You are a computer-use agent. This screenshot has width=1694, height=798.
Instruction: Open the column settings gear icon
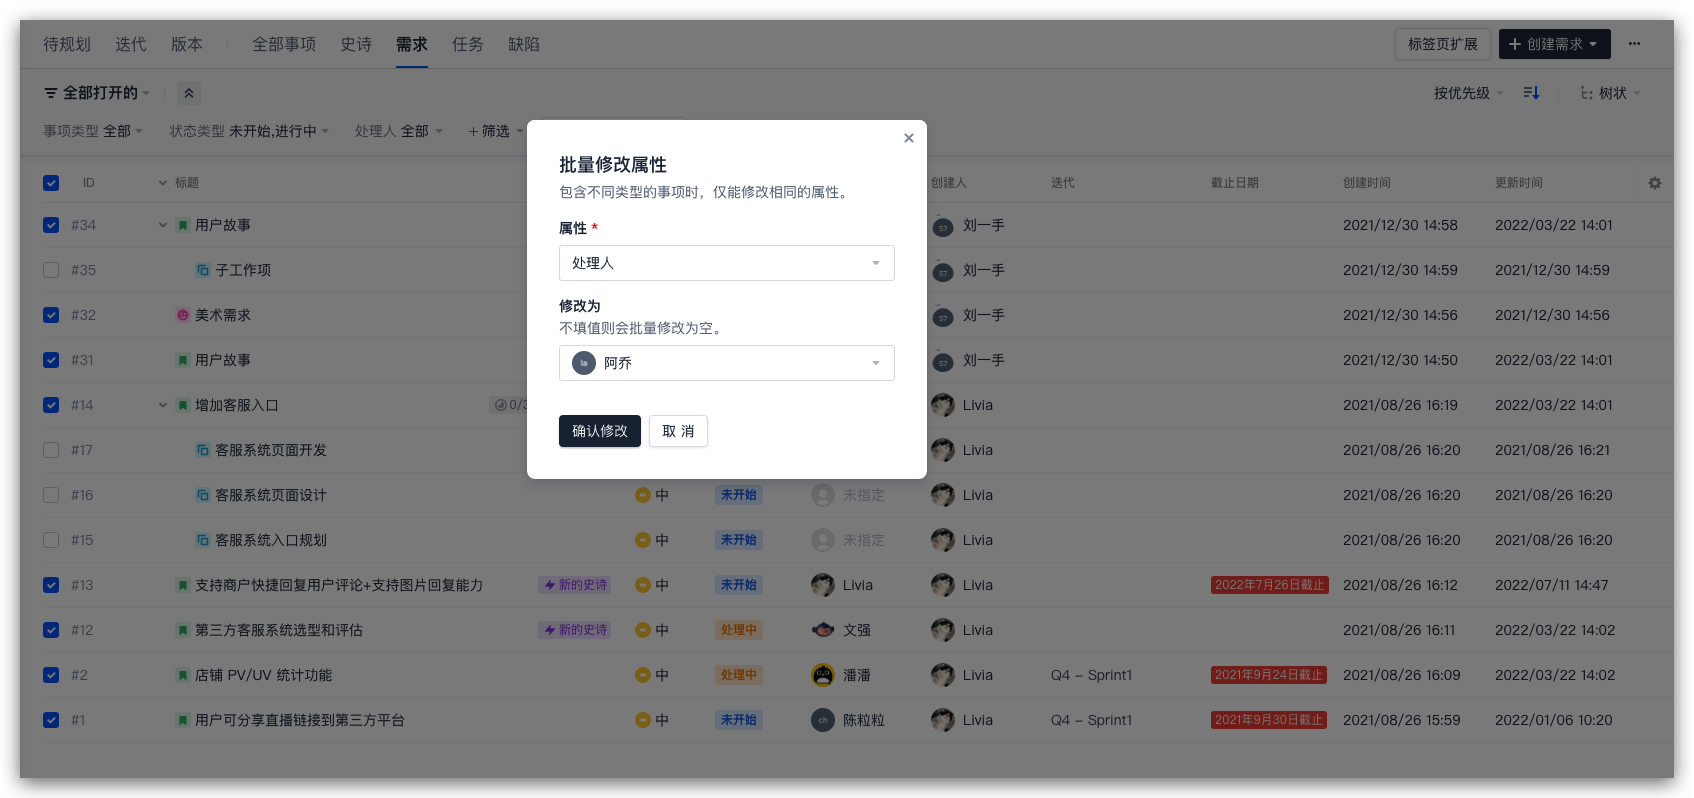pyautogui.click(x=1655, y=183)
